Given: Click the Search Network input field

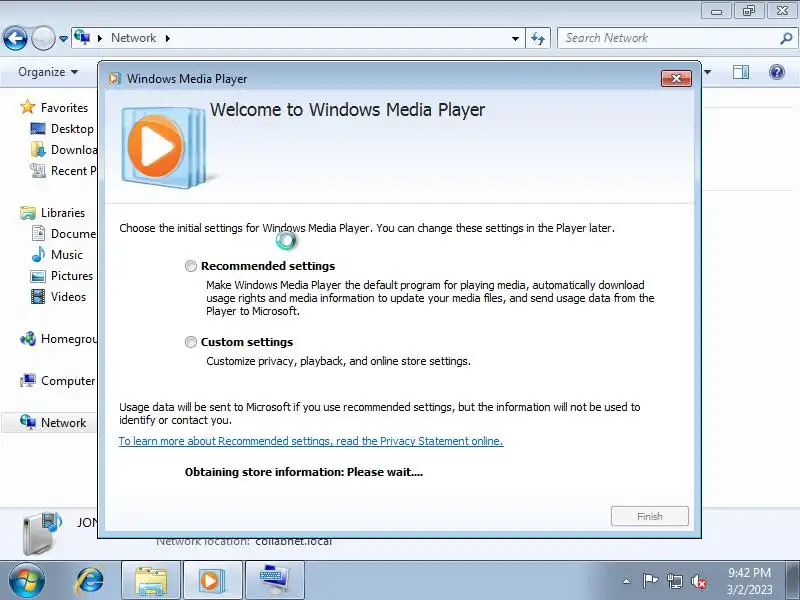Looking at the screenshot, I should click(x=668, y=38).
